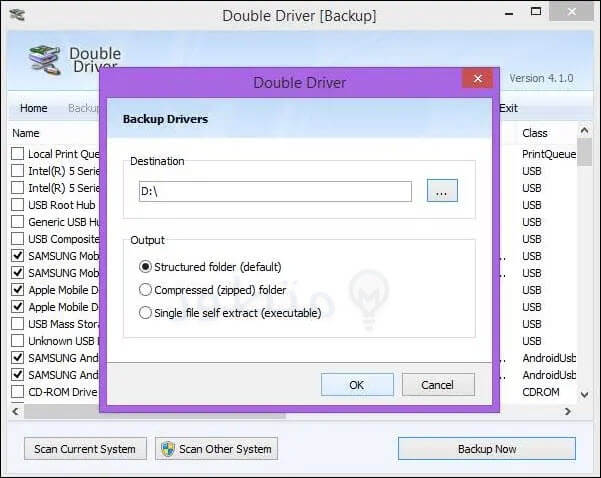Select the PrintQueue class cell
This screenshot has height=478, width=601.
coord(549,154)
